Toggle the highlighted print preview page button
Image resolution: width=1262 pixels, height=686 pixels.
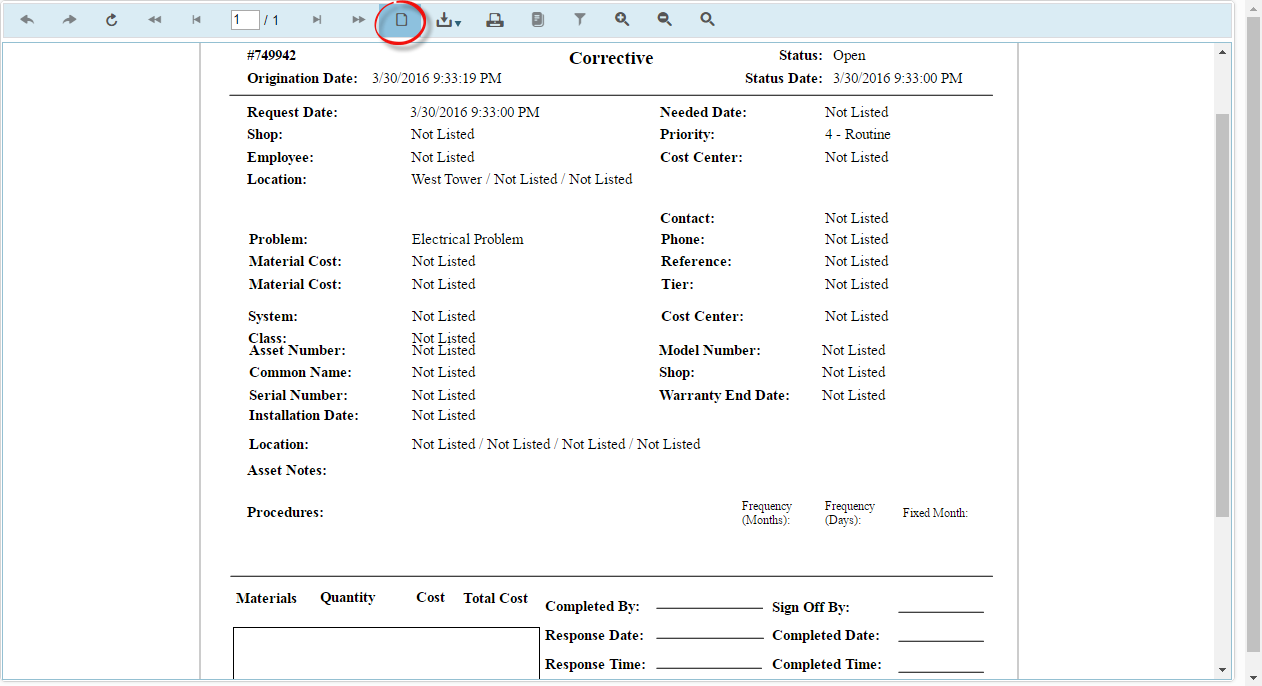point(402,20)
